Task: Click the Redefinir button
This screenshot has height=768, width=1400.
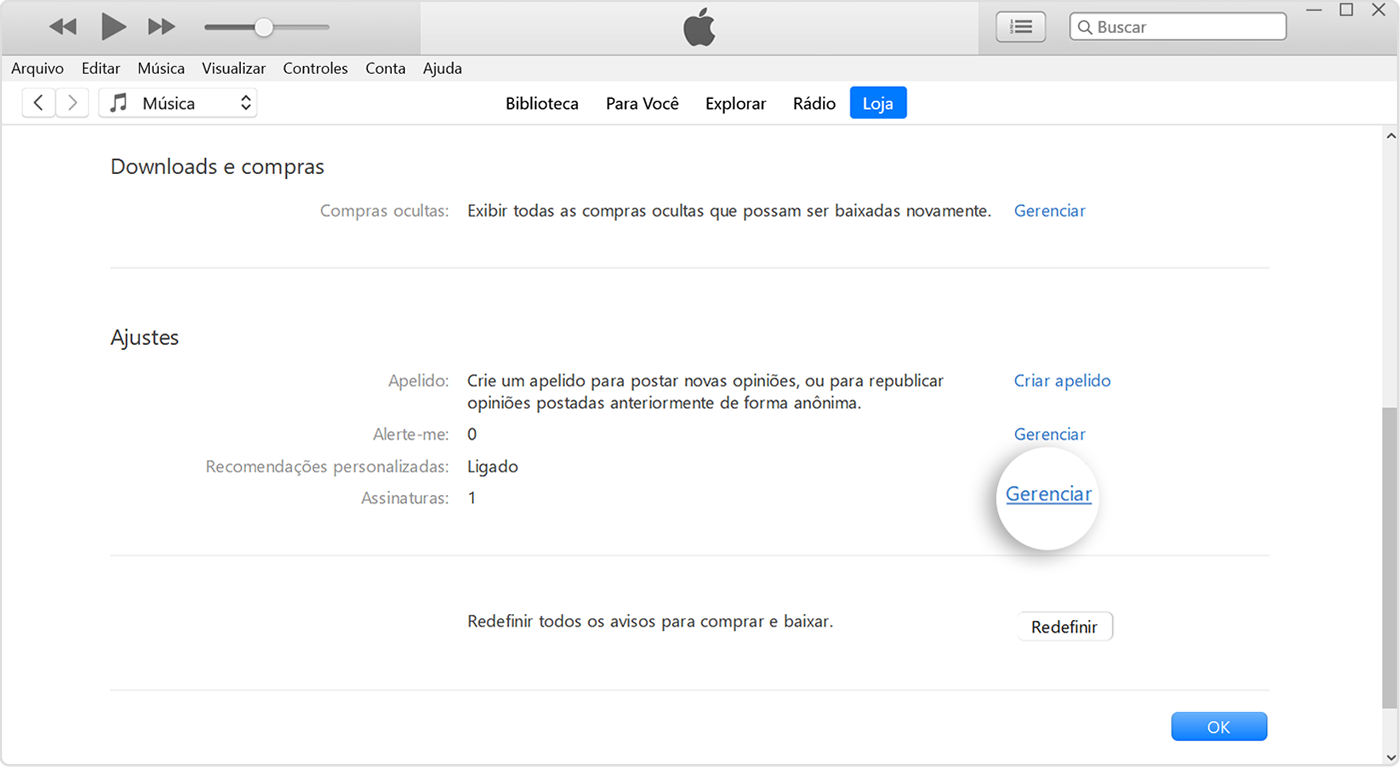Action: (x=1064, y=627)
